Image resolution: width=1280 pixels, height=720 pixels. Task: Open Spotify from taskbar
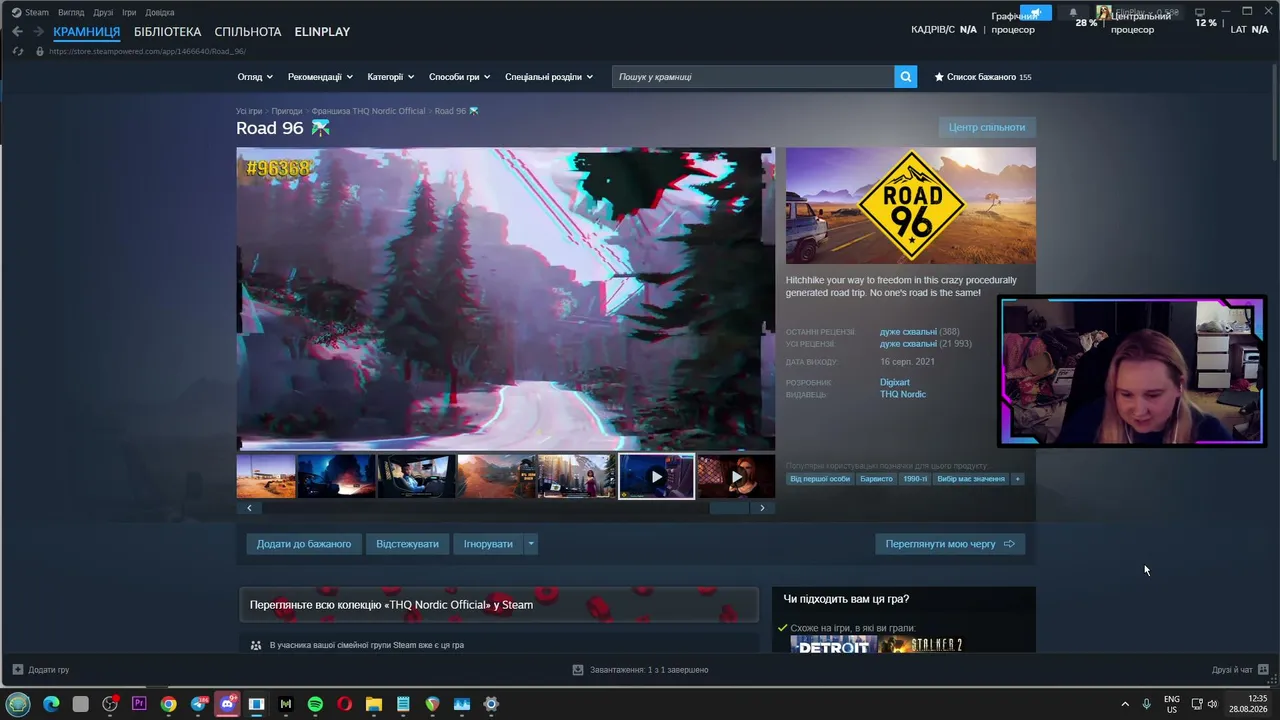click(x=315, y=704)
